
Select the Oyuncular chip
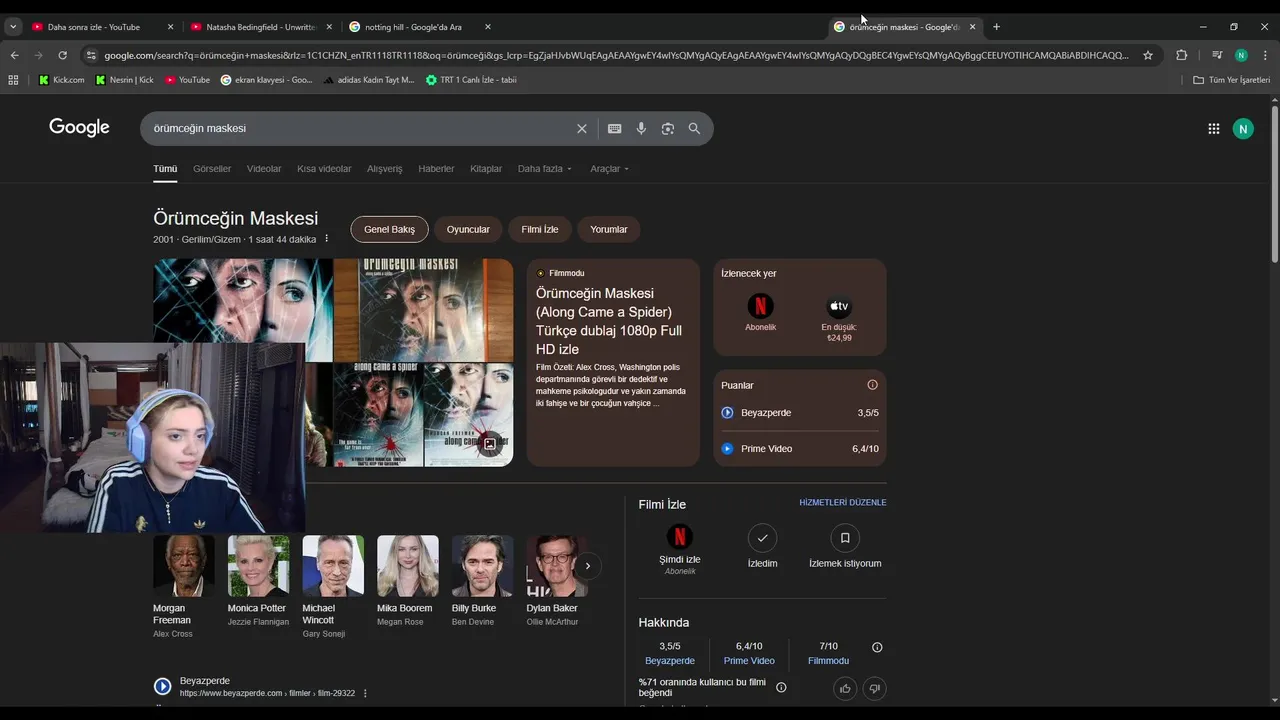click(468, 229)
